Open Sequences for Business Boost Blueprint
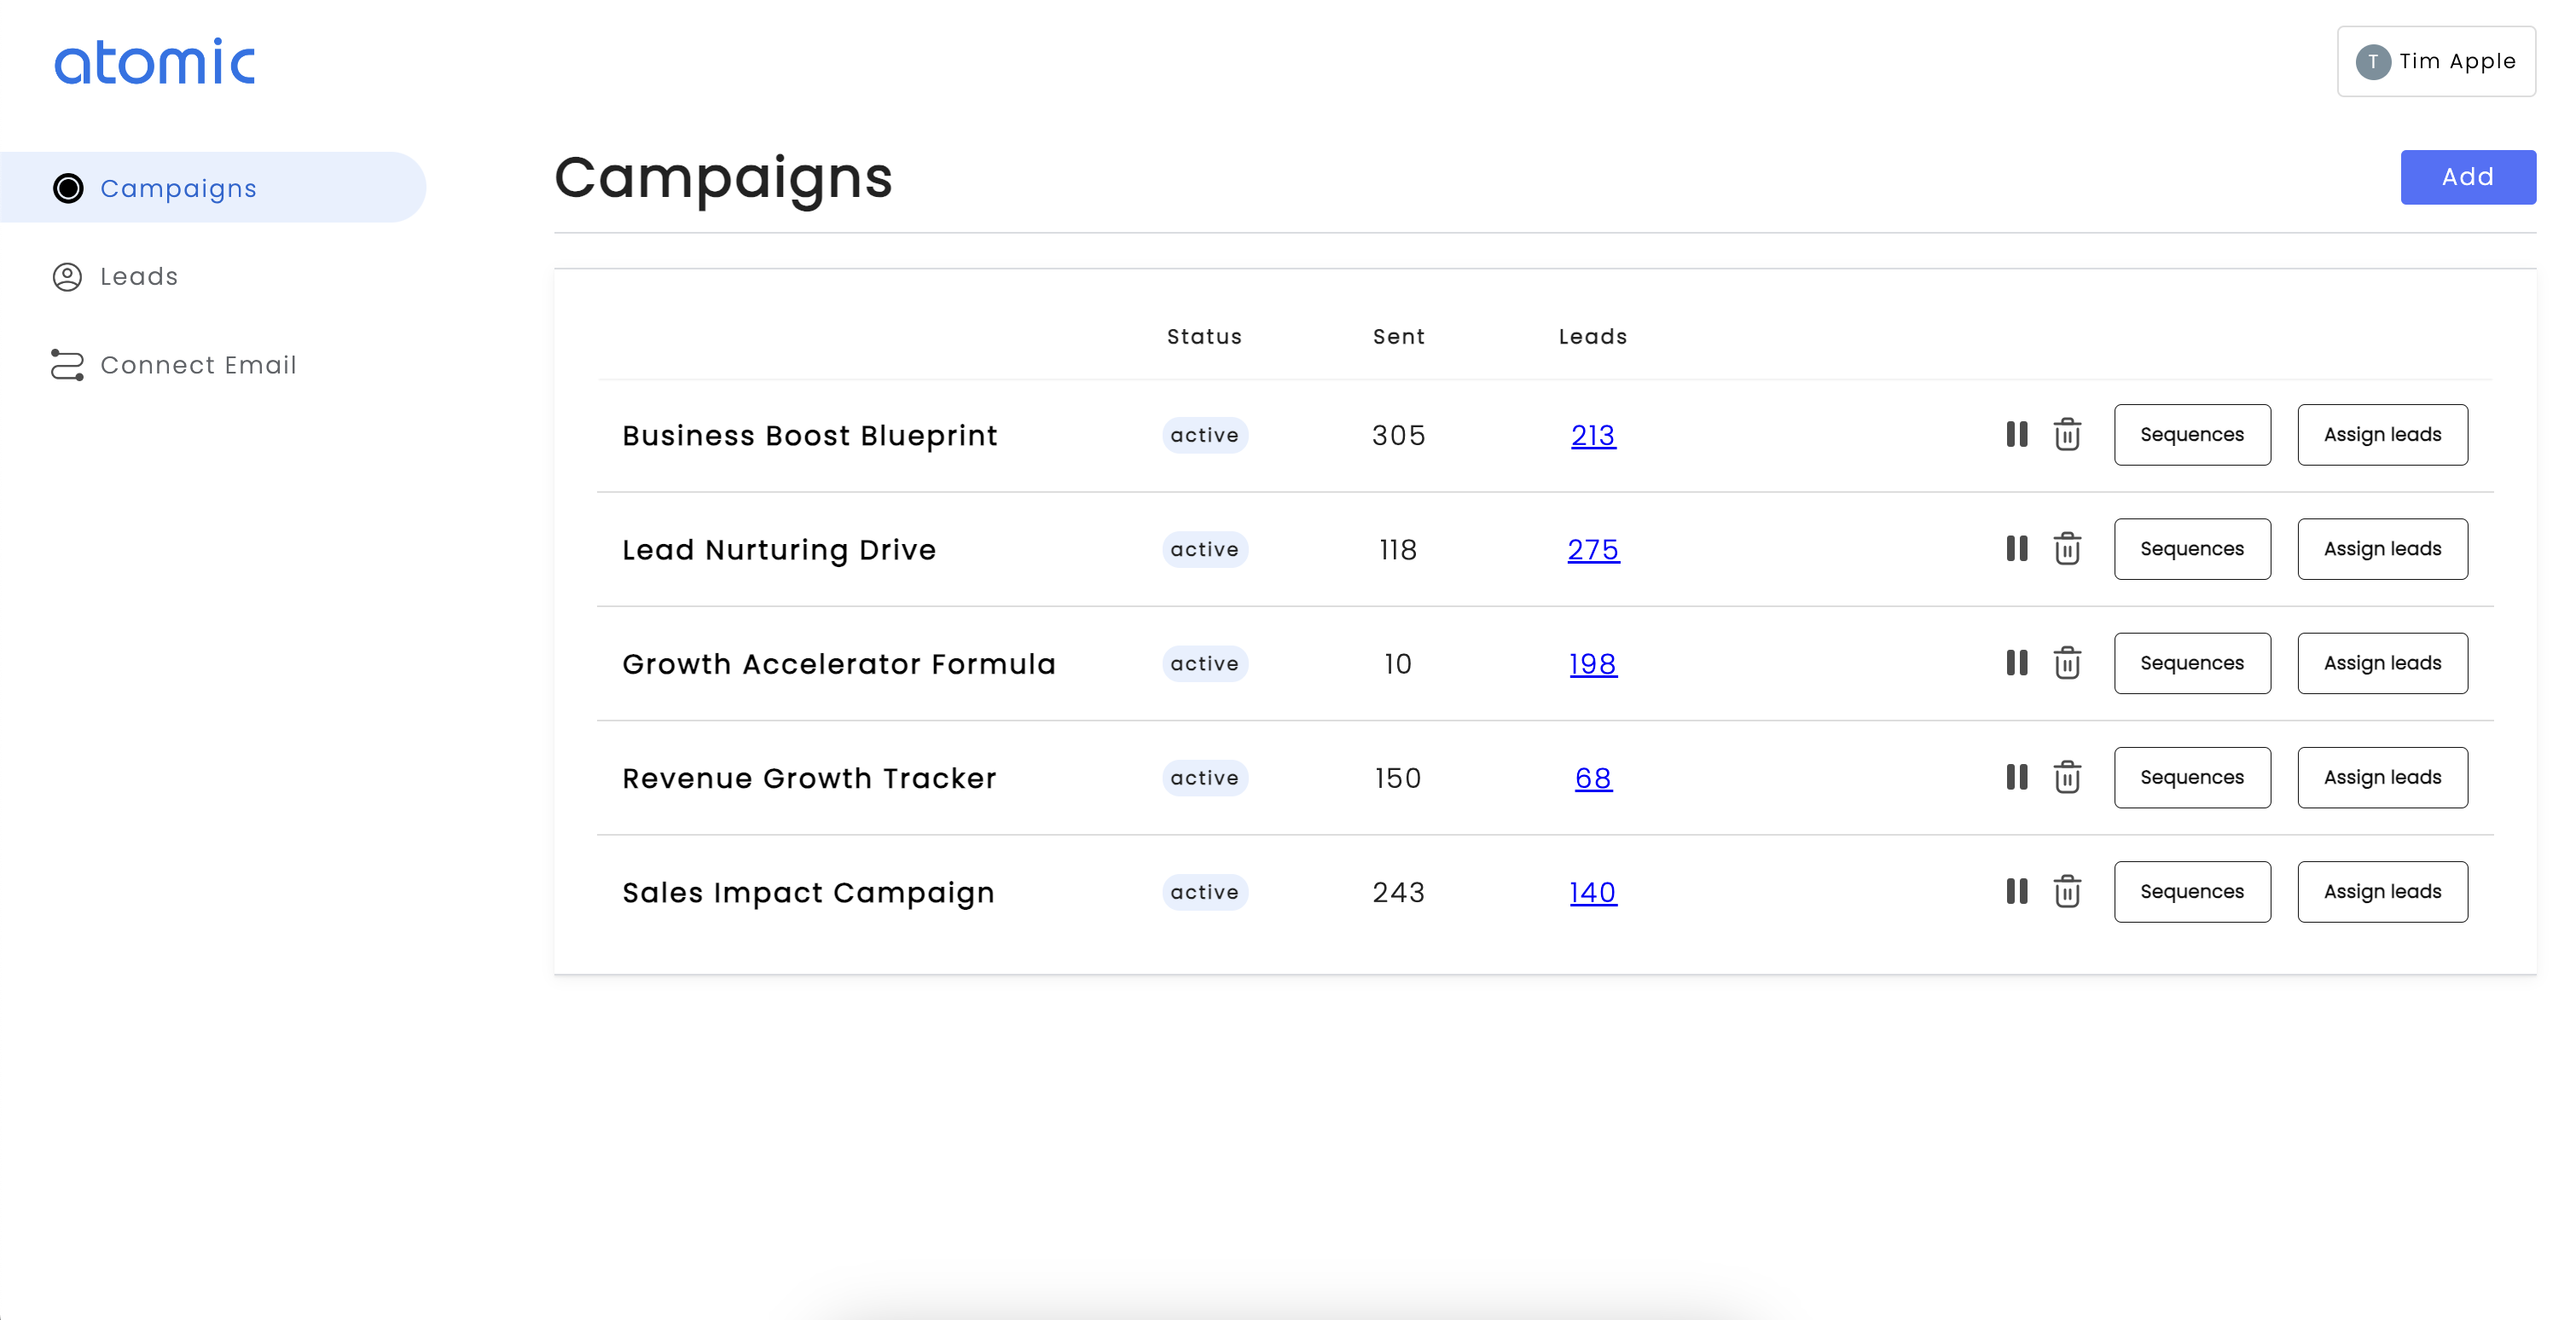 (2192, 435)
